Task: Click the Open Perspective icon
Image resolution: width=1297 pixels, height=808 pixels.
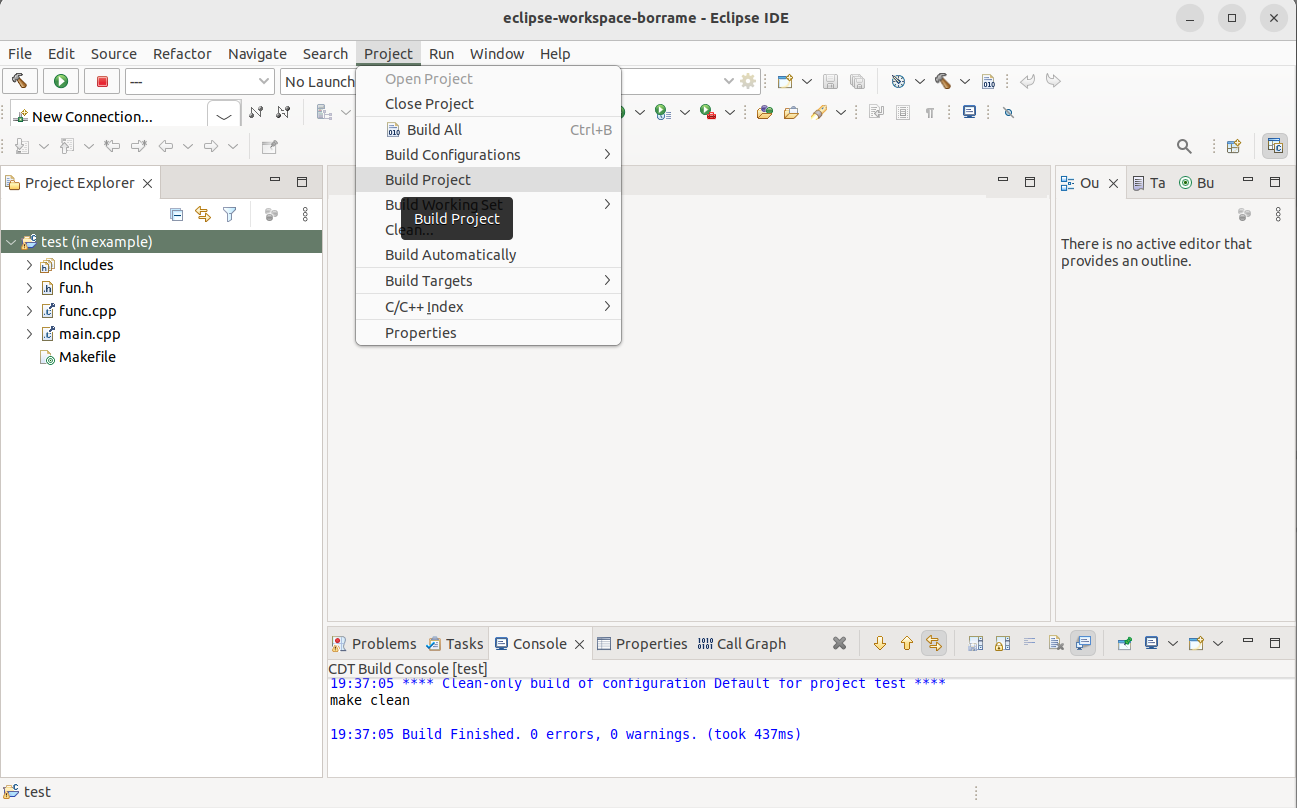Action: tap(1234, 146)
